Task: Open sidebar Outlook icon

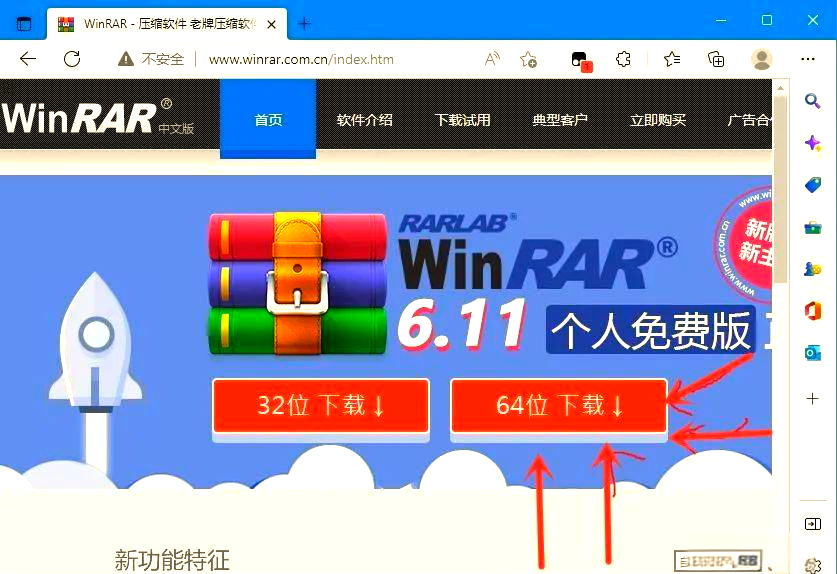Action: (x=812, y=353)
